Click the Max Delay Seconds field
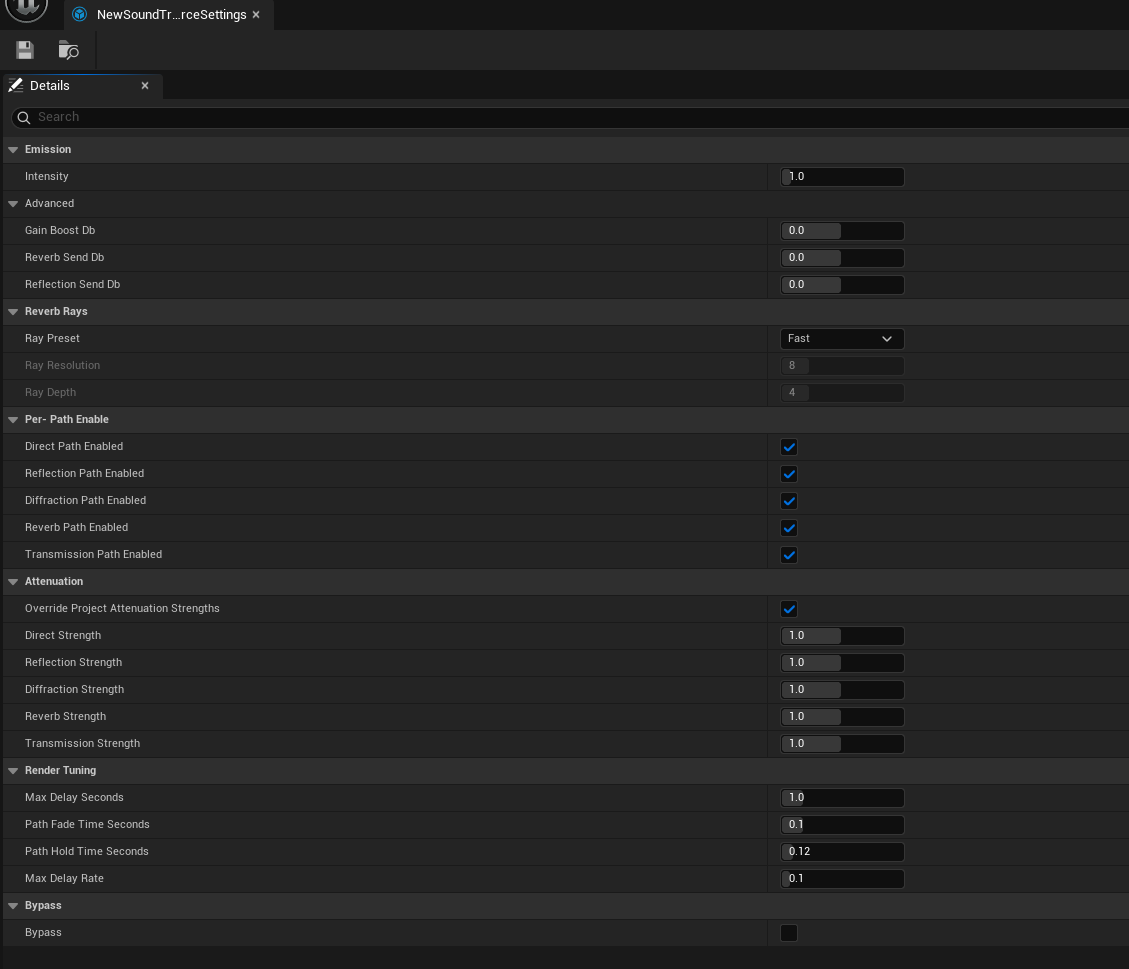 [842, 798]
